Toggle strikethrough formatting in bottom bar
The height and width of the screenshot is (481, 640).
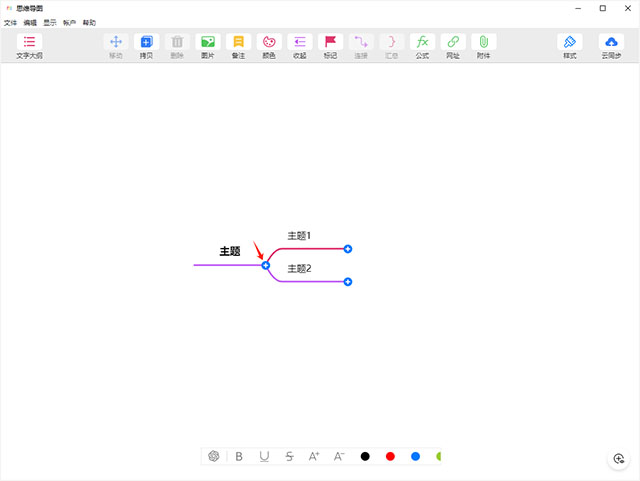289,456
